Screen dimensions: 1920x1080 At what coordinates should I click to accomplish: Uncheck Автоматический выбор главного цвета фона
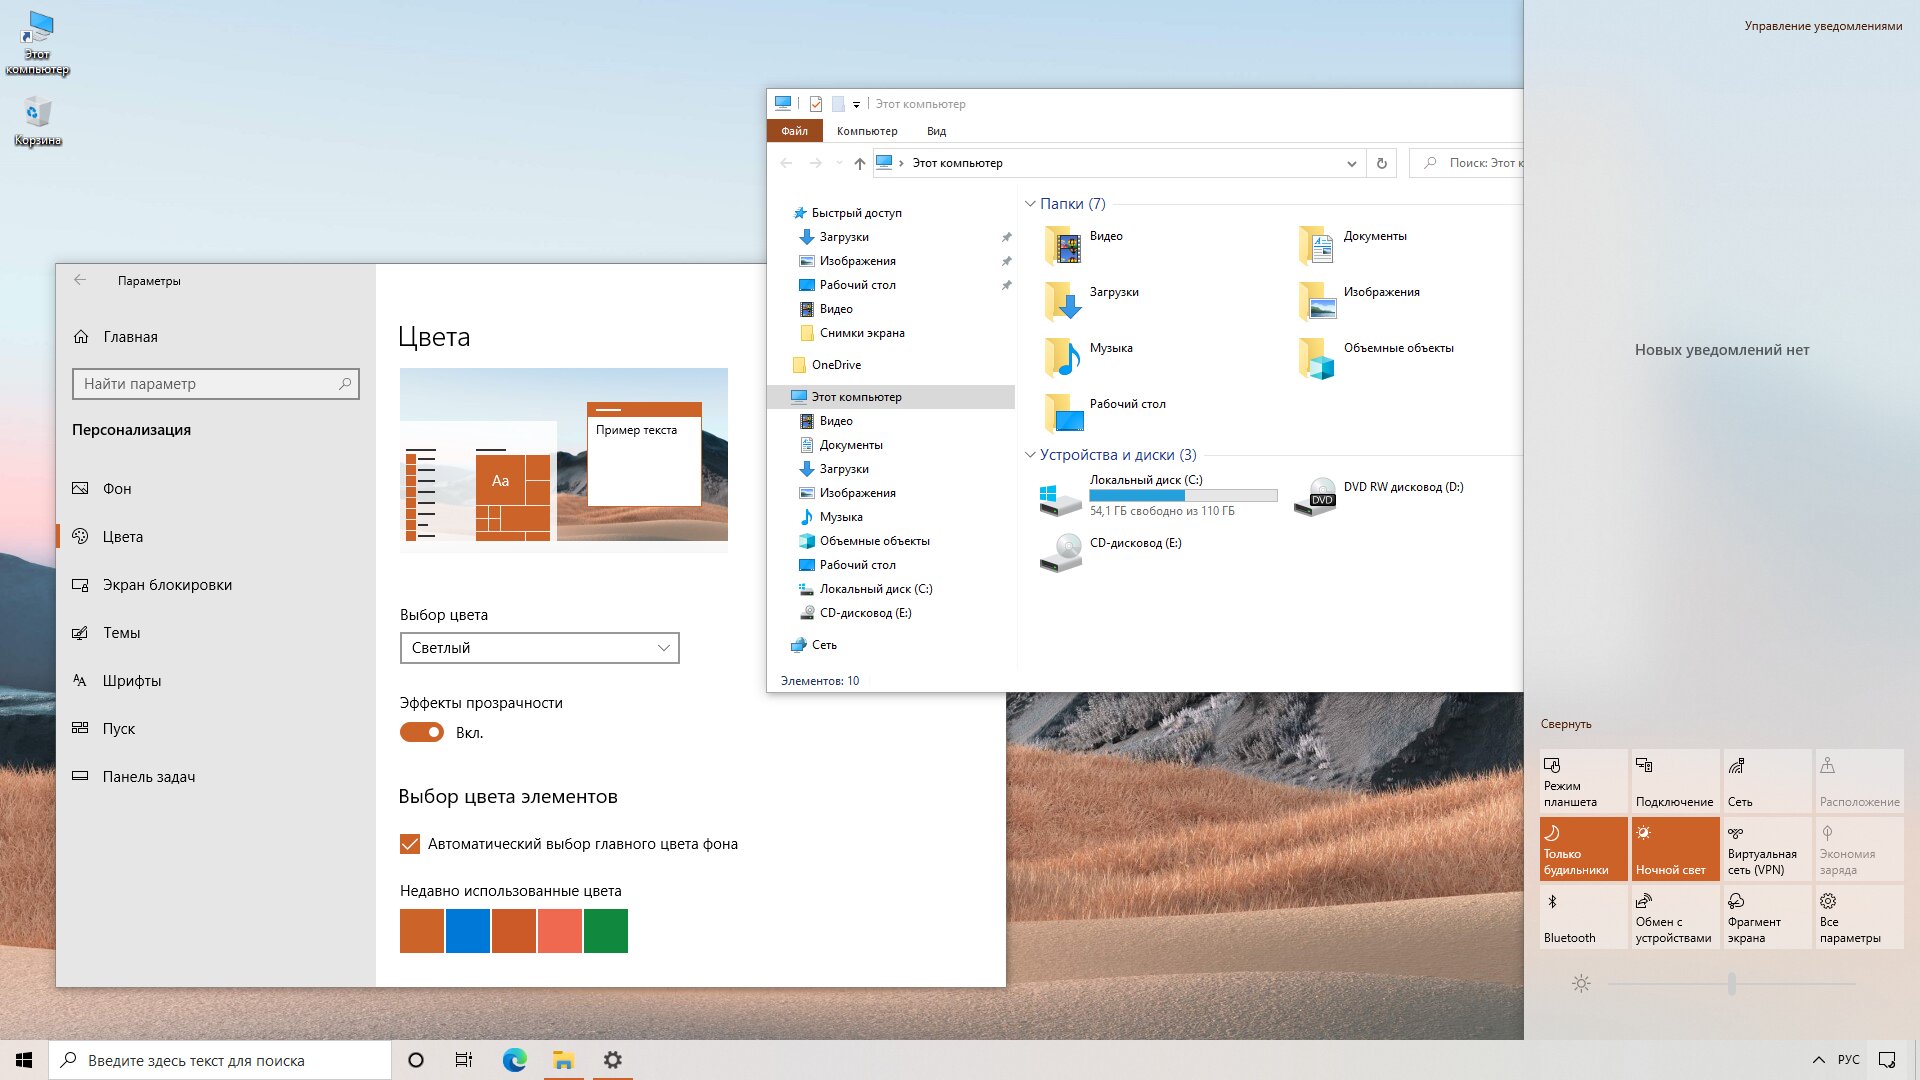click(410, 844)
